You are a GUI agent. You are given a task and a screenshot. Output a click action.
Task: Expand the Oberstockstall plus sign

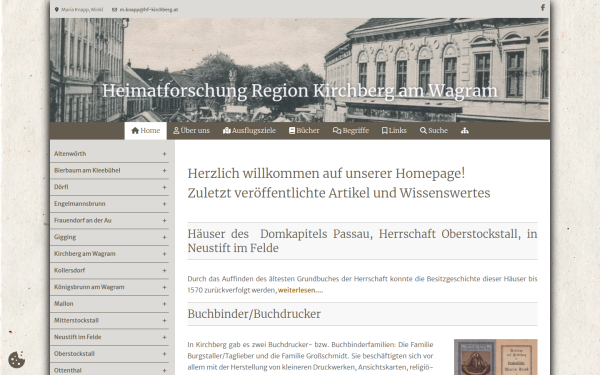[164, 354]
